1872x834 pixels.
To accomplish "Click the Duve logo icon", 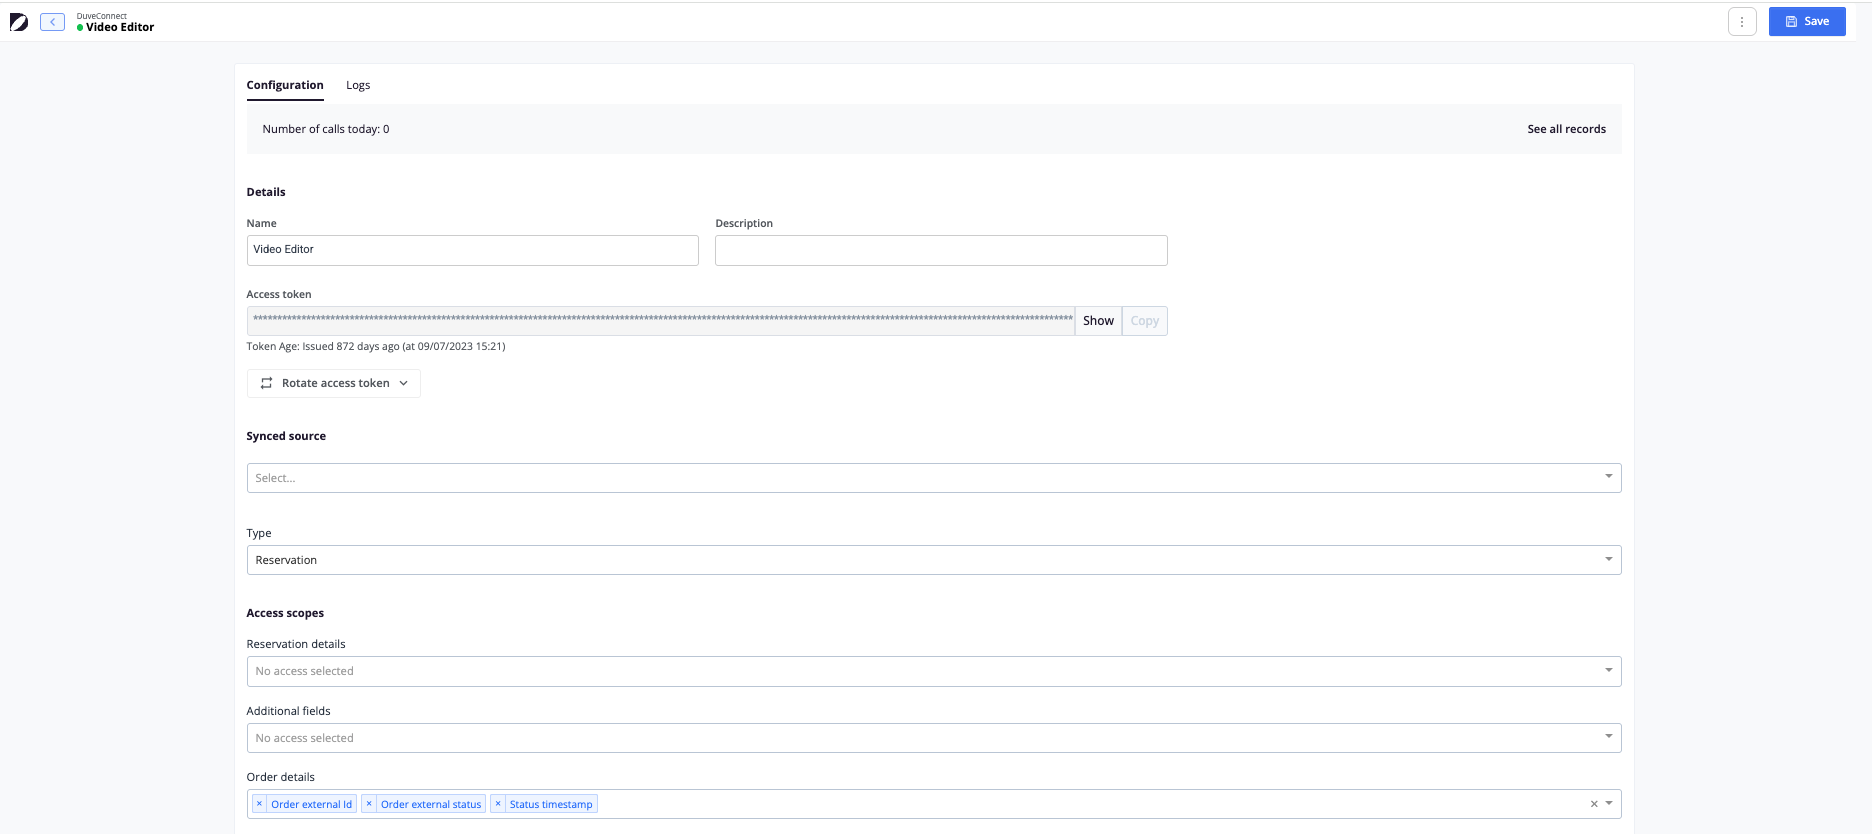I will coord(19,22).
